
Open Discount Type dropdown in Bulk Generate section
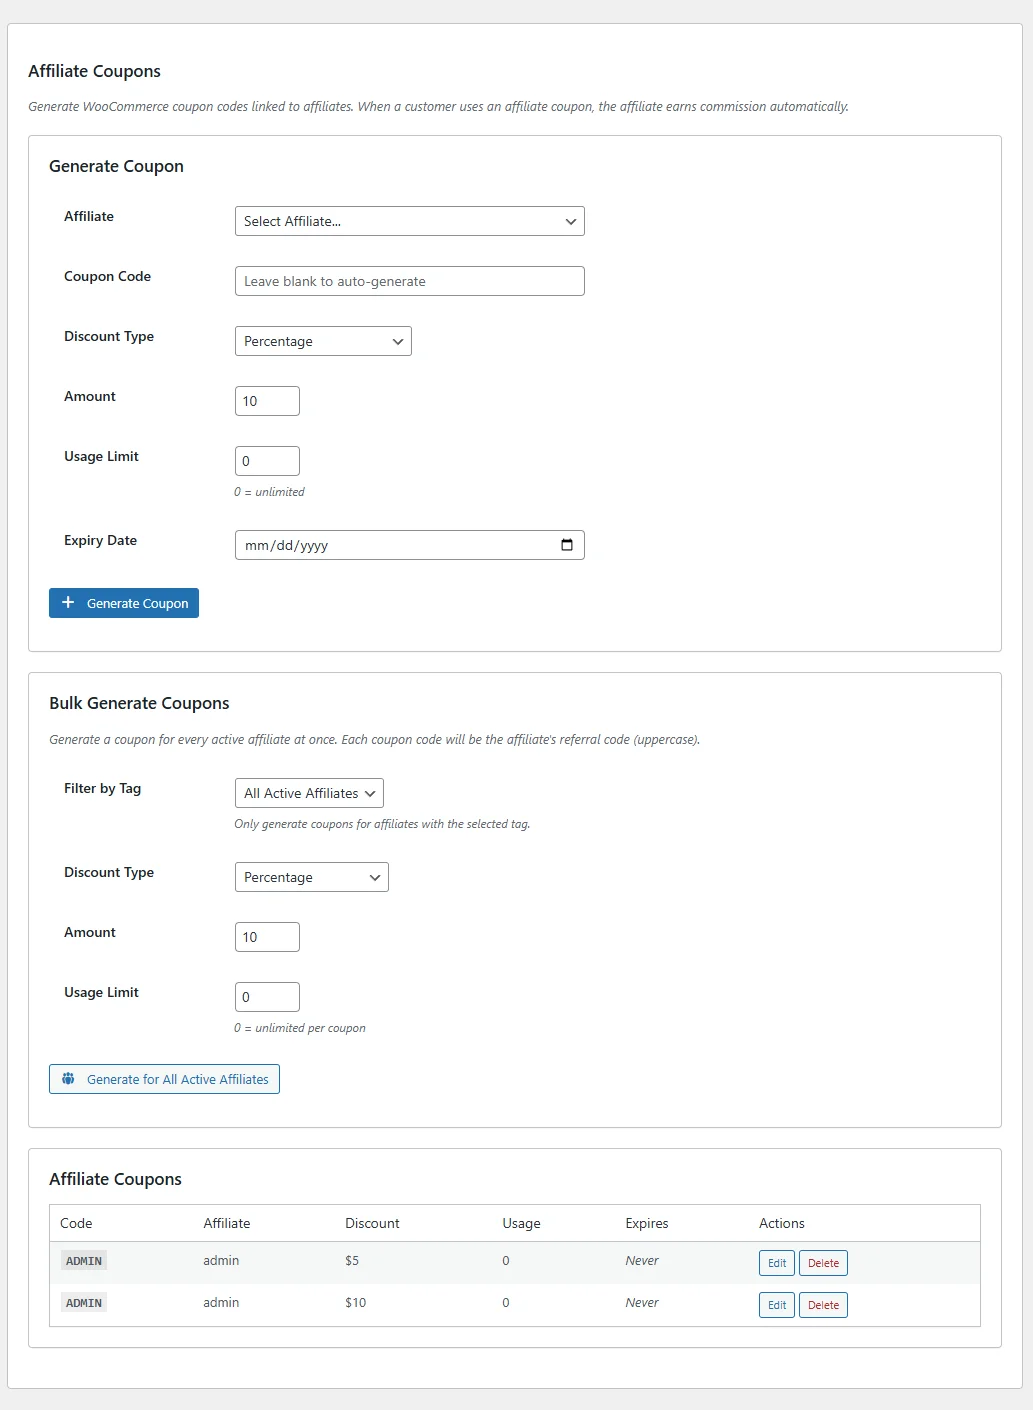(x=311, y=877)
